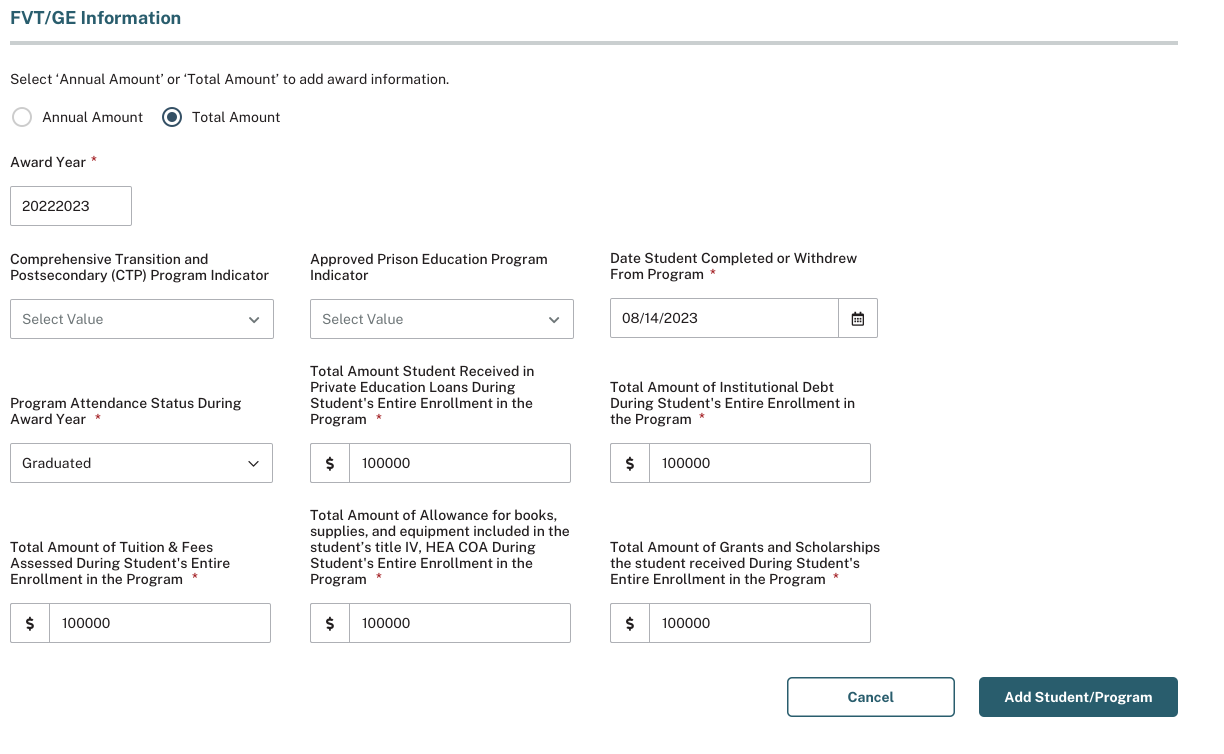Select the Total Amount radio button
The width and height of the screenshot is (1224, 754).
pos(172,117)
